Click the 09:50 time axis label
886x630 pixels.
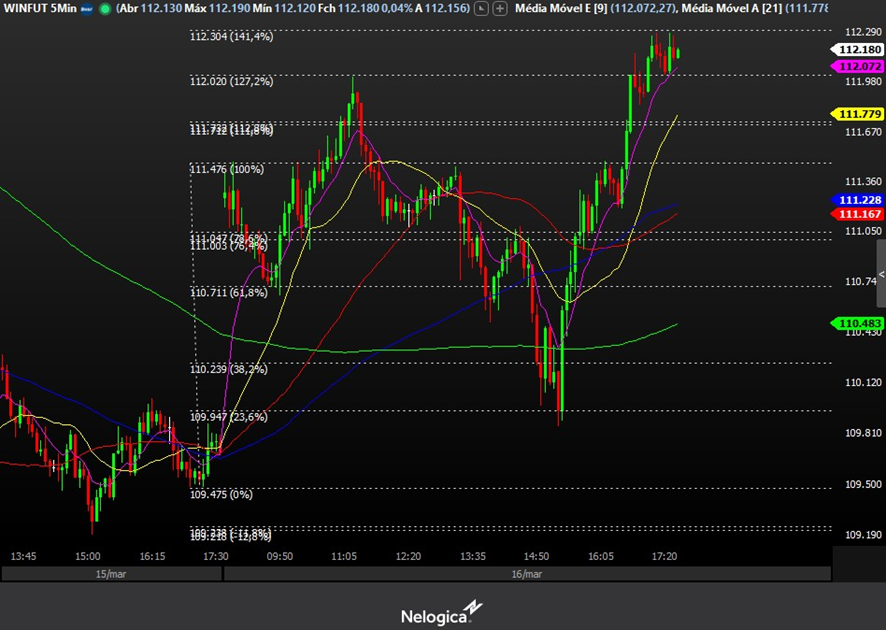pyautogui.click(x=280, y=557)
